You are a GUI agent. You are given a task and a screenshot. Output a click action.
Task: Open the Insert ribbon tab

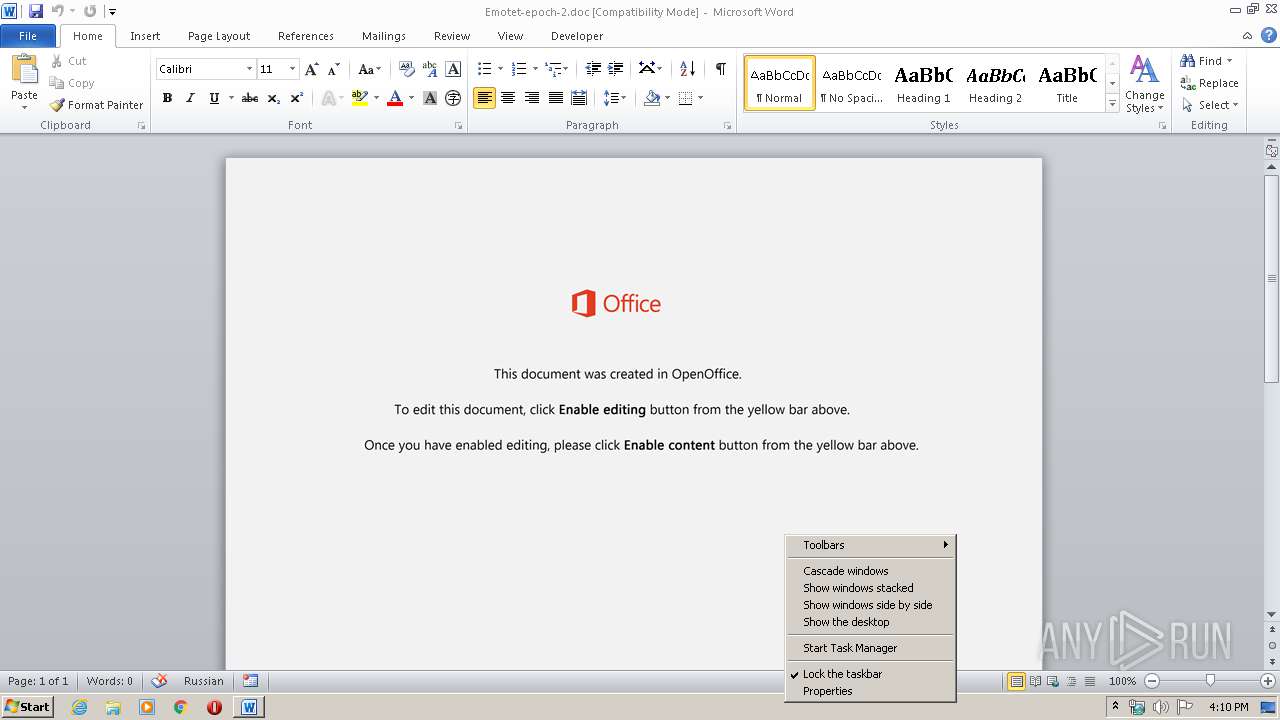point(145,36)
